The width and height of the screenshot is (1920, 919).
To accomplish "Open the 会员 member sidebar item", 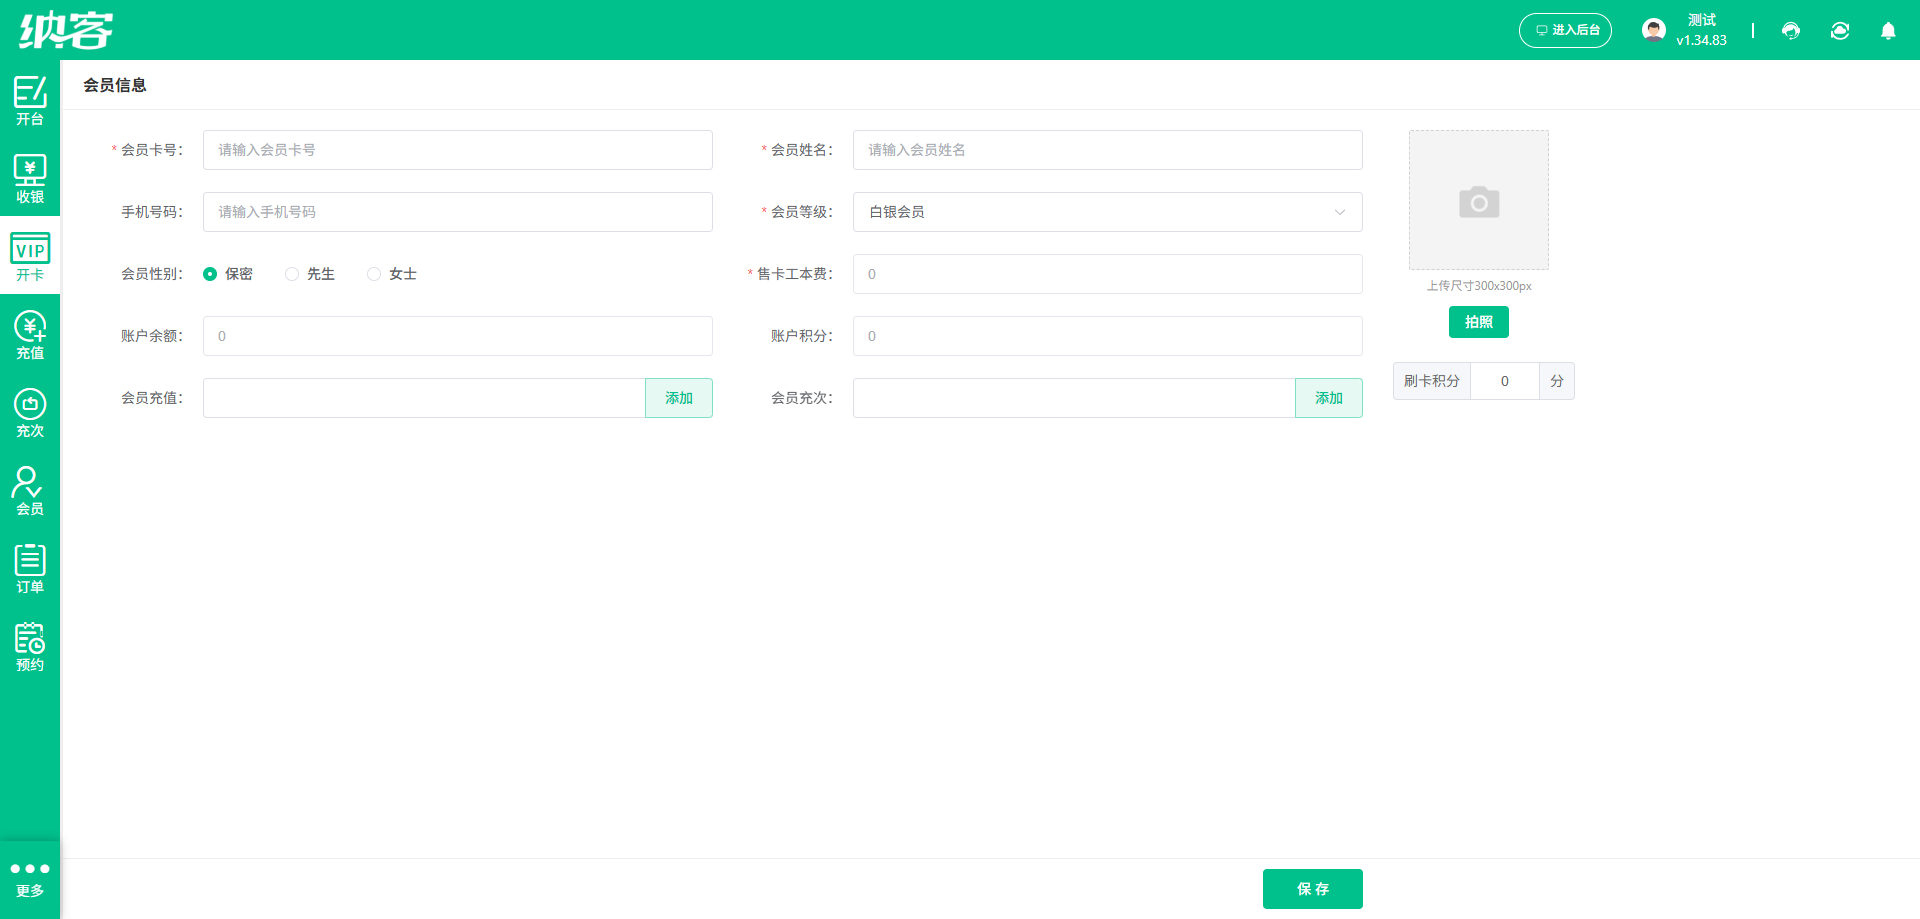I will tap(30, 490).
